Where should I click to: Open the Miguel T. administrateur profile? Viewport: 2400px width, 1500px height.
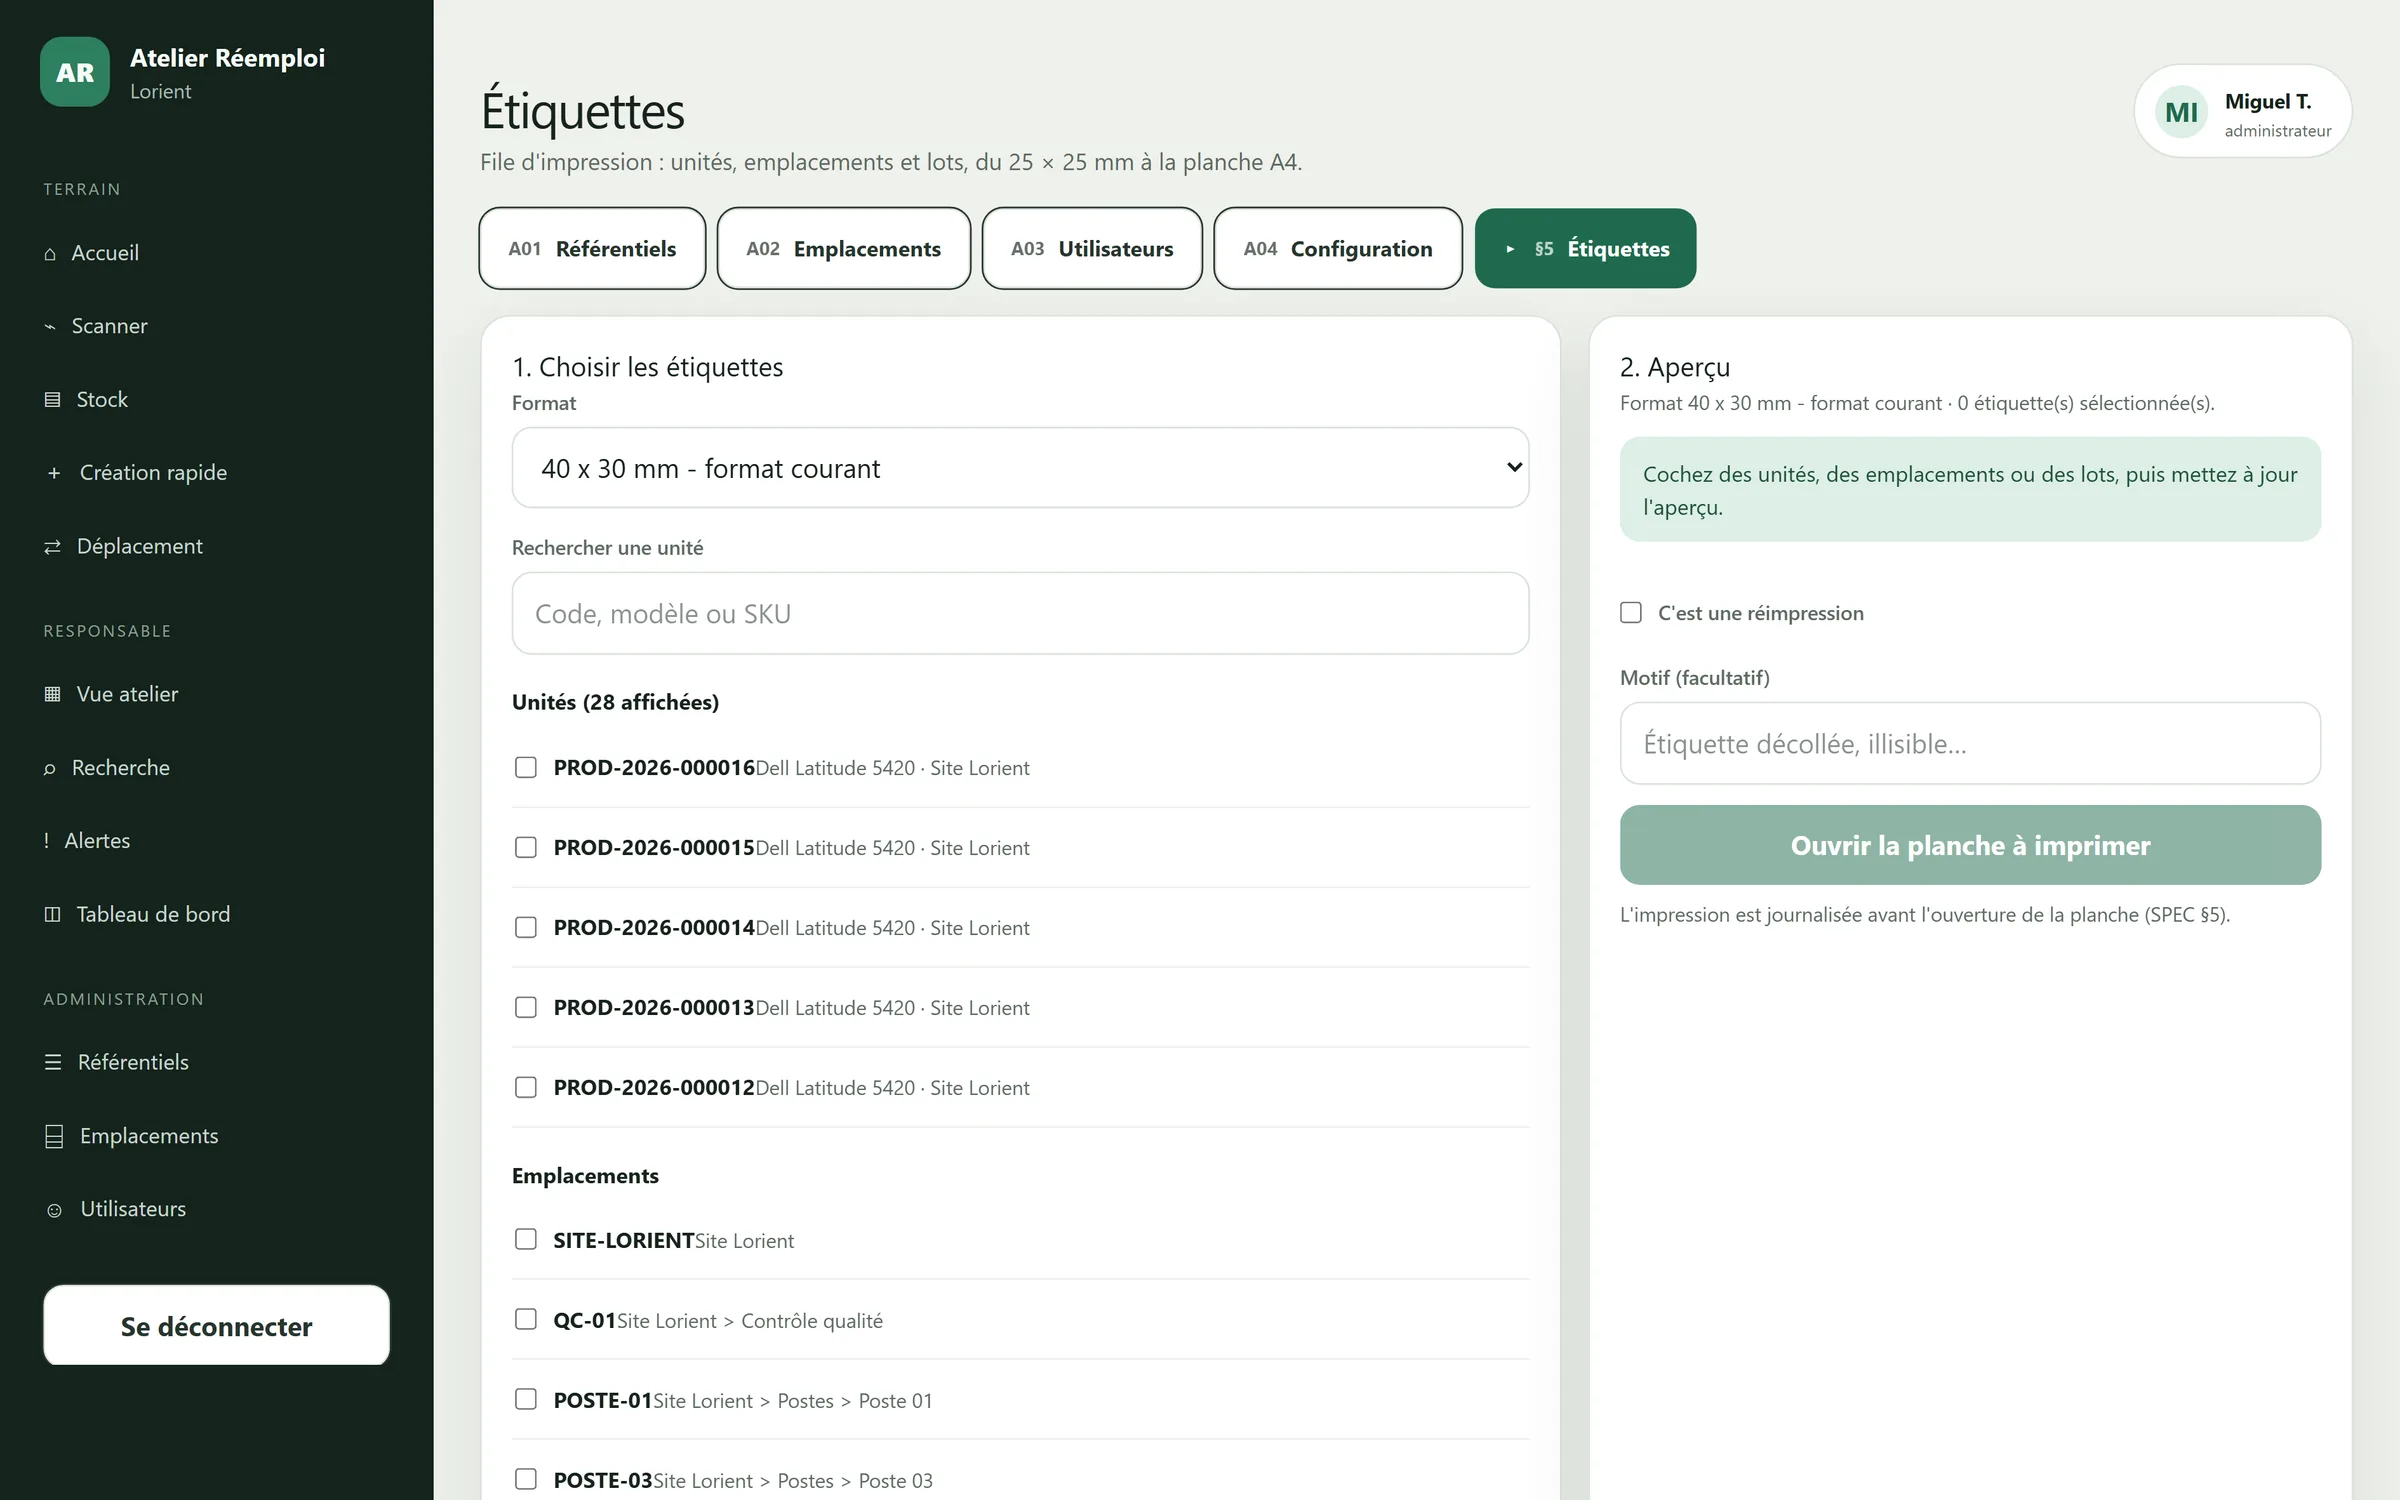coord(2243,111)
